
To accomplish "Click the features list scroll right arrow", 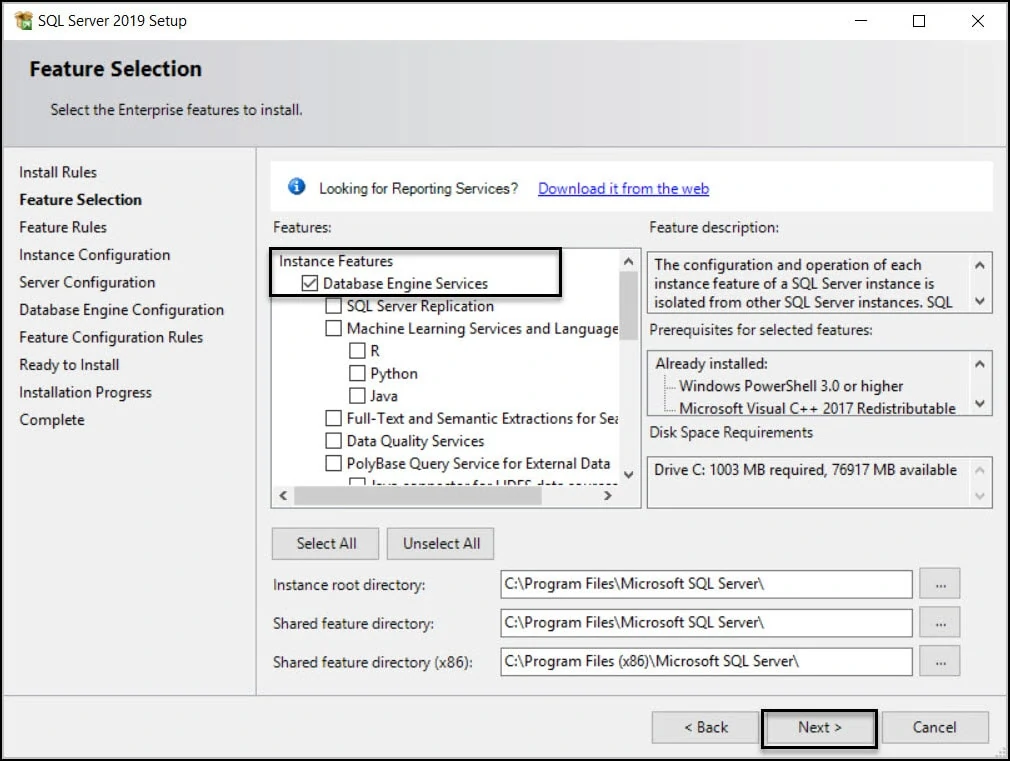I will [607, 496].
